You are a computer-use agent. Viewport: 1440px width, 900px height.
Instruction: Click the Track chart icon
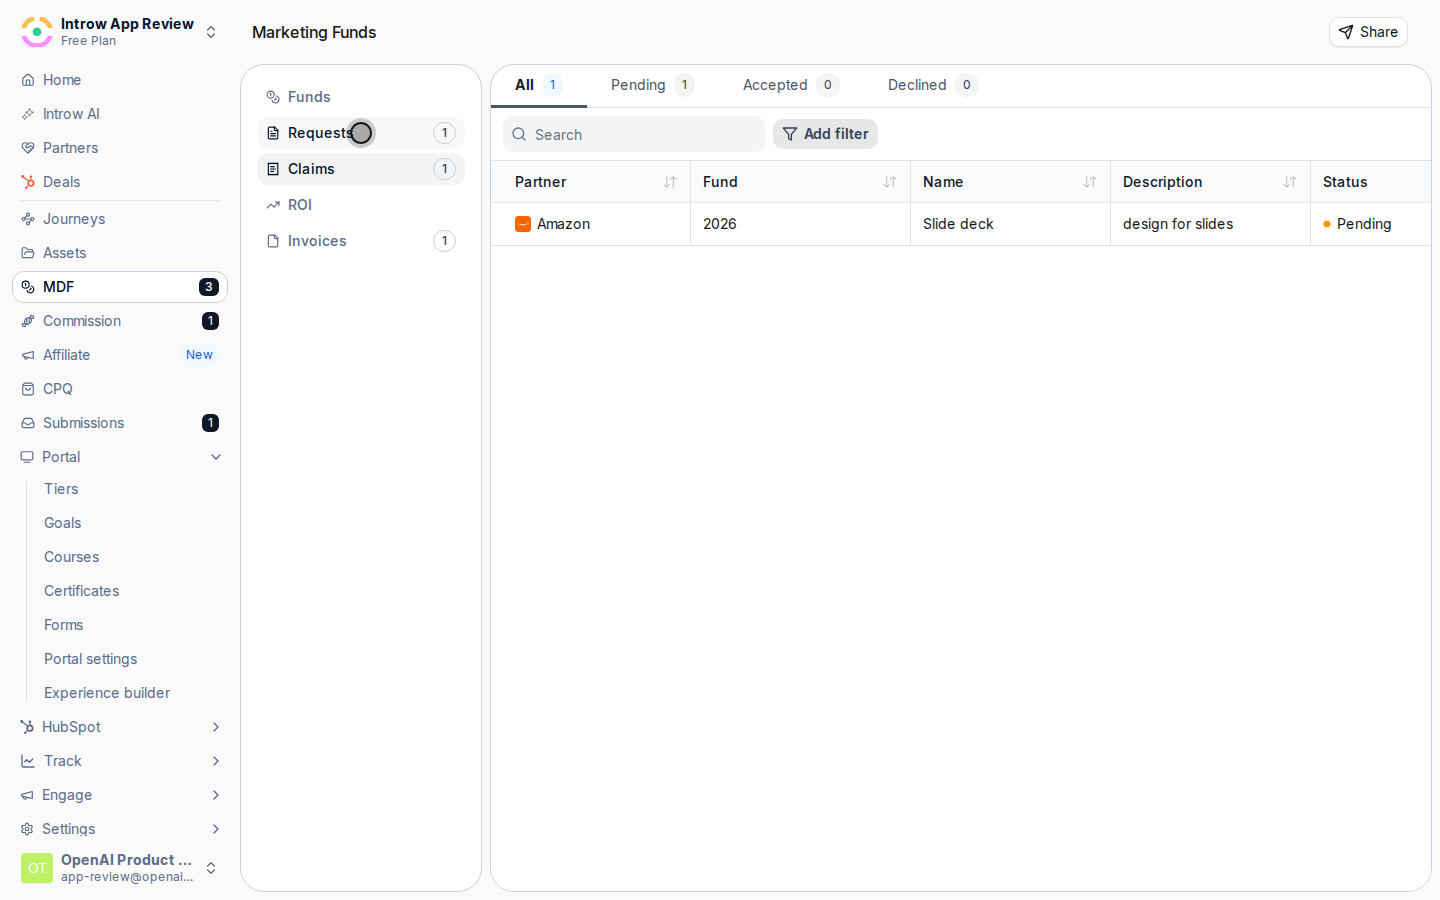pyautogui.click(x=28, y=761)
